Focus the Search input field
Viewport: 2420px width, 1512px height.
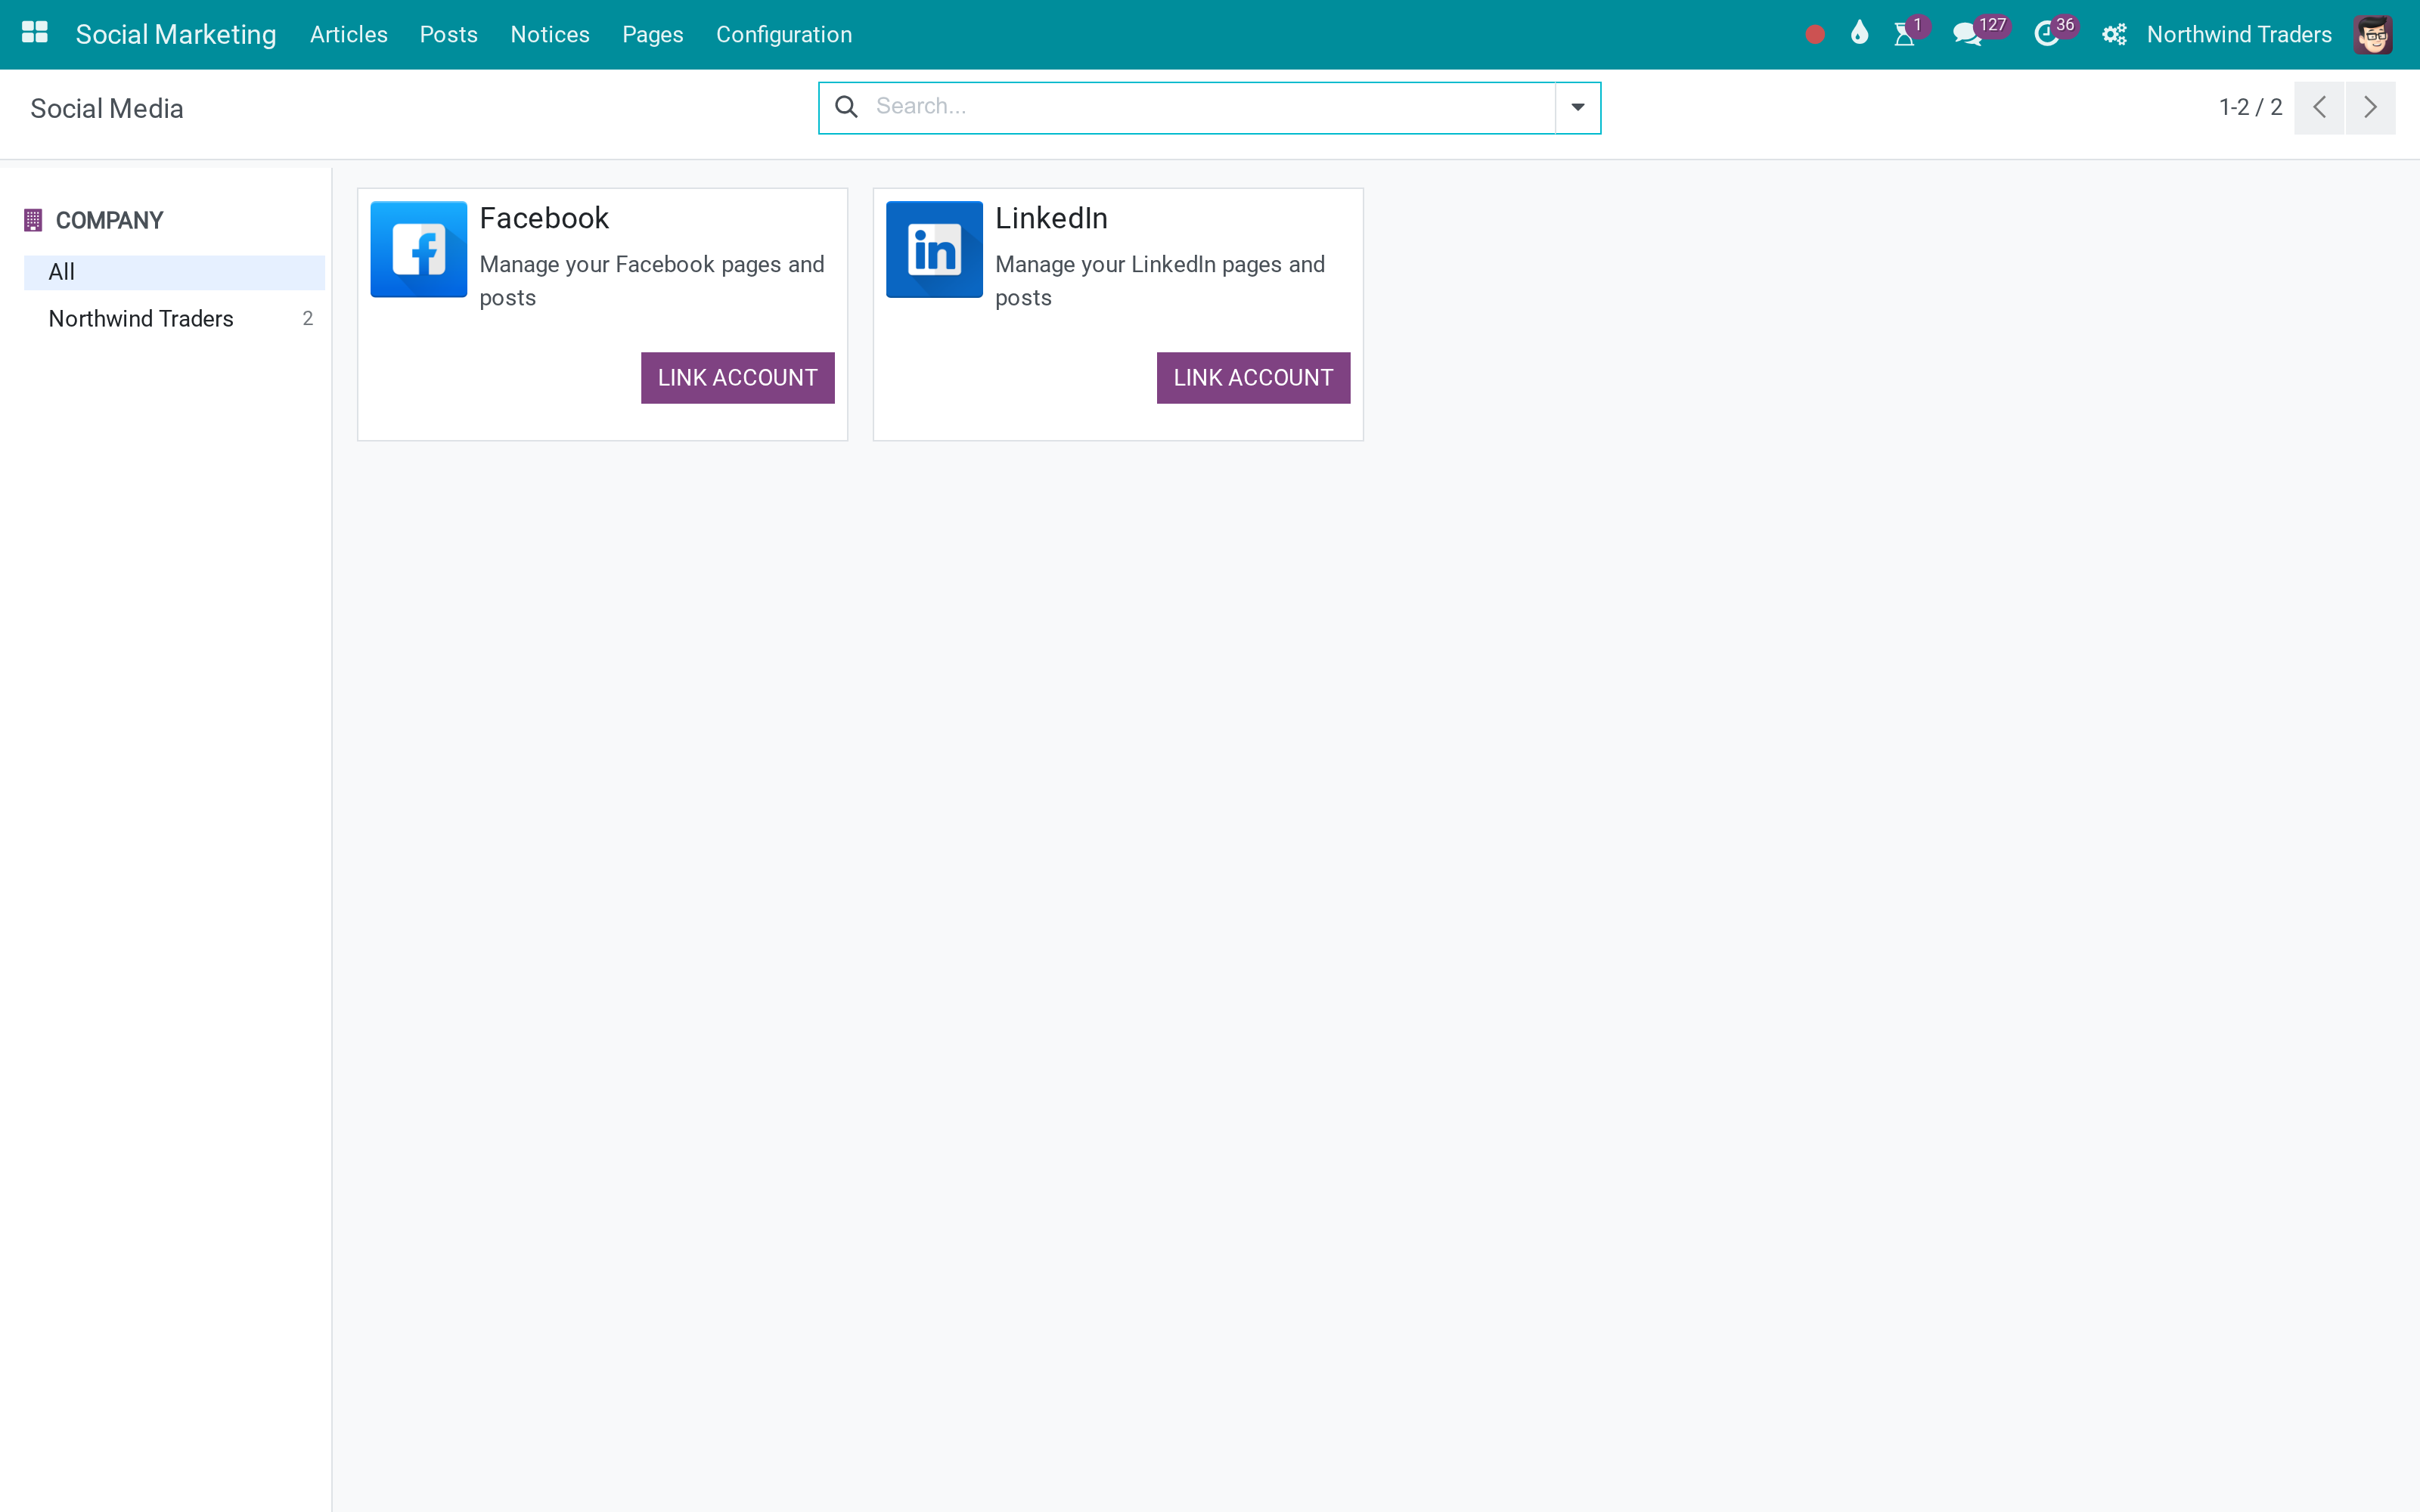tap(1210, 107)
